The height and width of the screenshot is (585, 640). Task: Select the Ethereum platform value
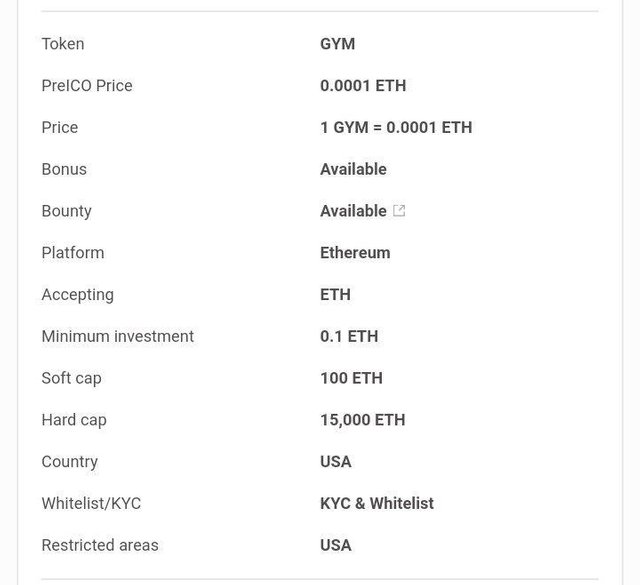[x=355, y=253]
